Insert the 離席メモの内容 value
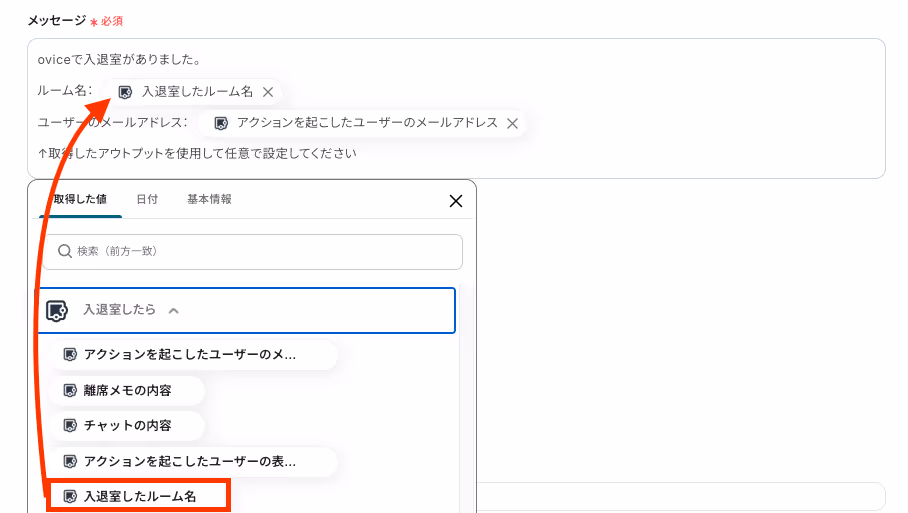Image resolution: width=908 pixels, height=513 pixels. [127, 390]
